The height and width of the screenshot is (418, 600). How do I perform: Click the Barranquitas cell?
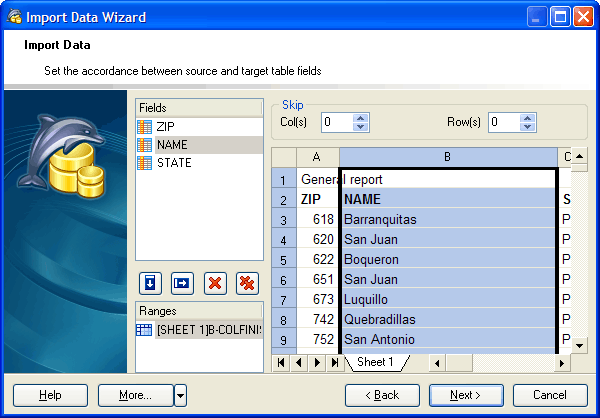point(448,219)
